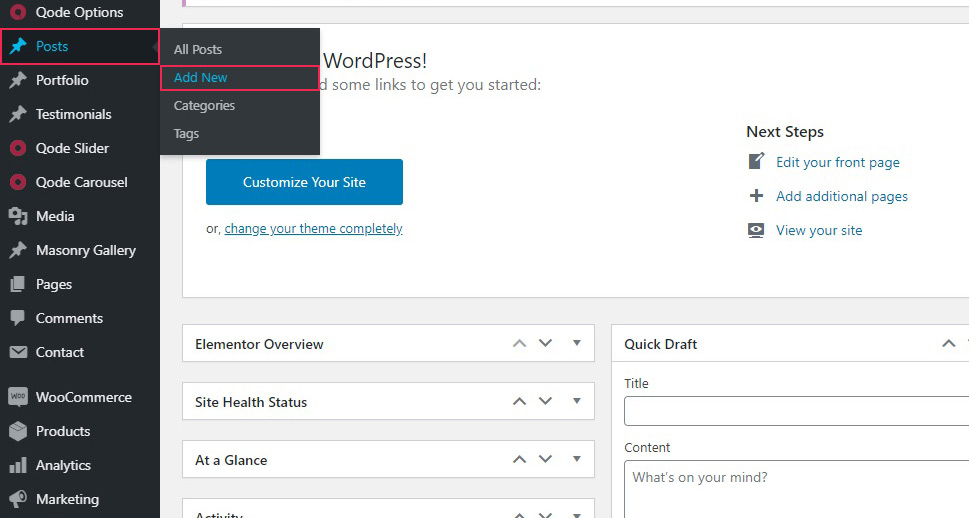Click the Analytics bar chart icon
This screenshot has width=969, height=518.
[18, 465]
